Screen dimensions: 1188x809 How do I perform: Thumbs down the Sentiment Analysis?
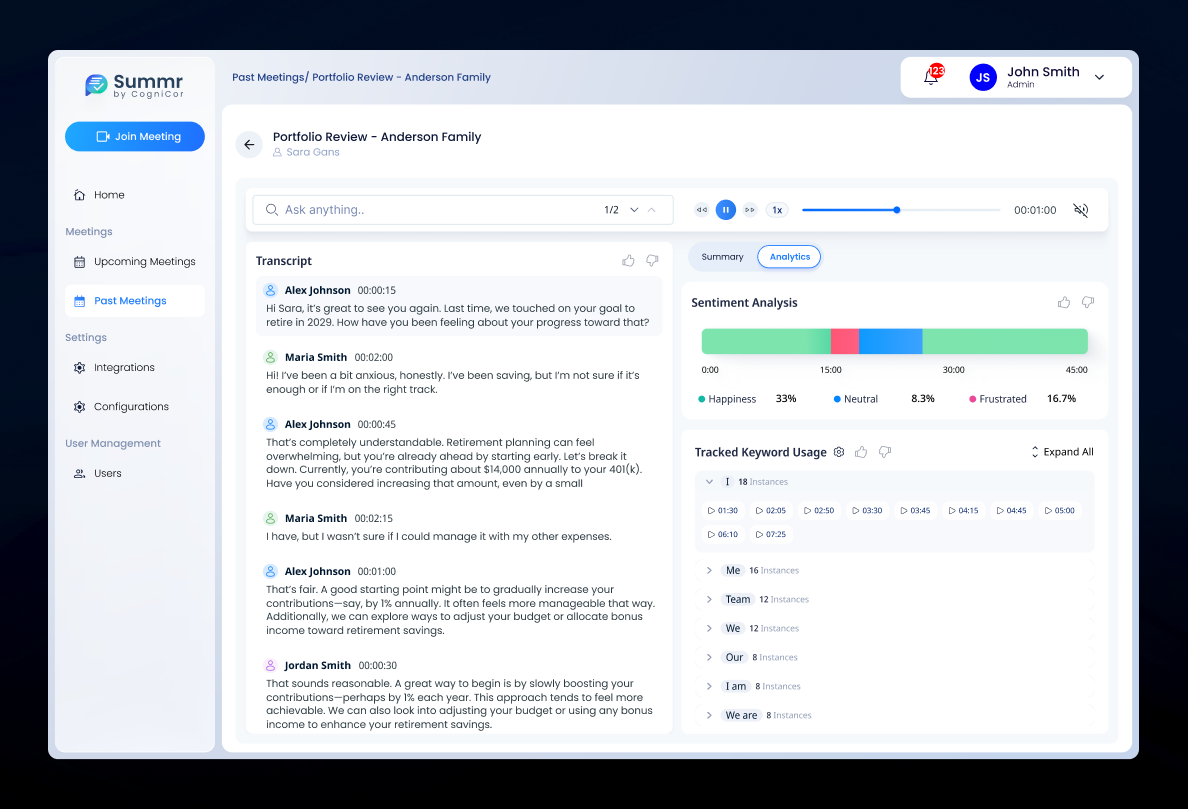1088,302
